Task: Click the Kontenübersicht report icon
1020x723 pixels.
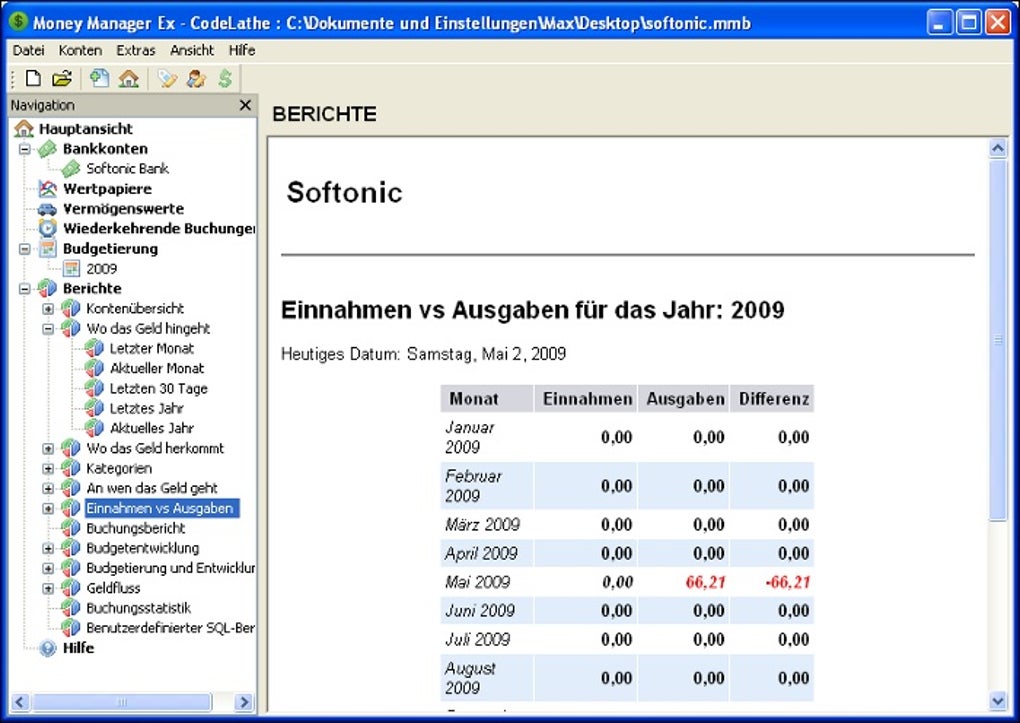Action: pyautogui.click(x=70, y=308)
